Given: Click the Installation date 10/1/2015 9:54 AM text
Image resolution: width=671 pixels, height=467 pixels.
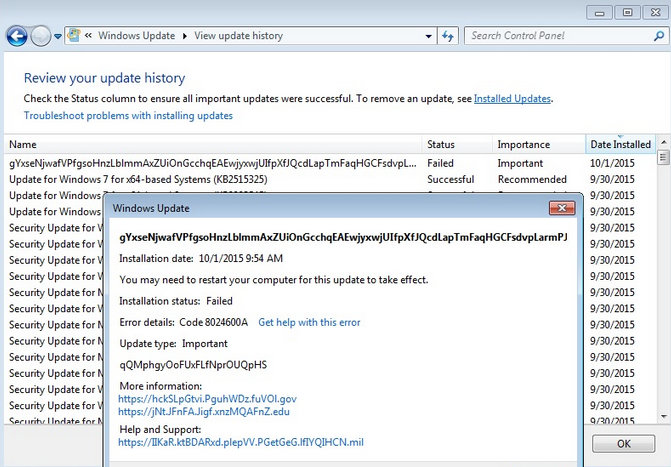Looking at the screenshot, I should click(201, 259).
